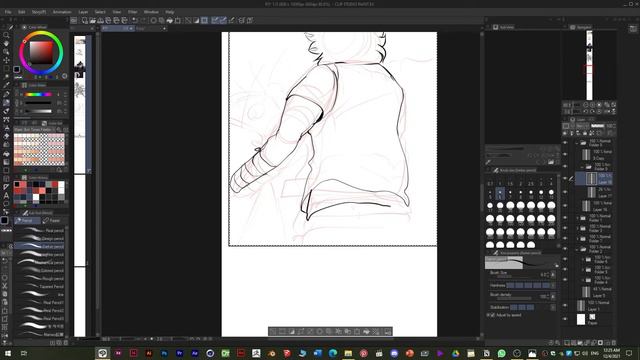The height and width of the screenshot is (360, 640).
Task: Choose the Tapered Pencil brush
Action: tap(40, 287)
